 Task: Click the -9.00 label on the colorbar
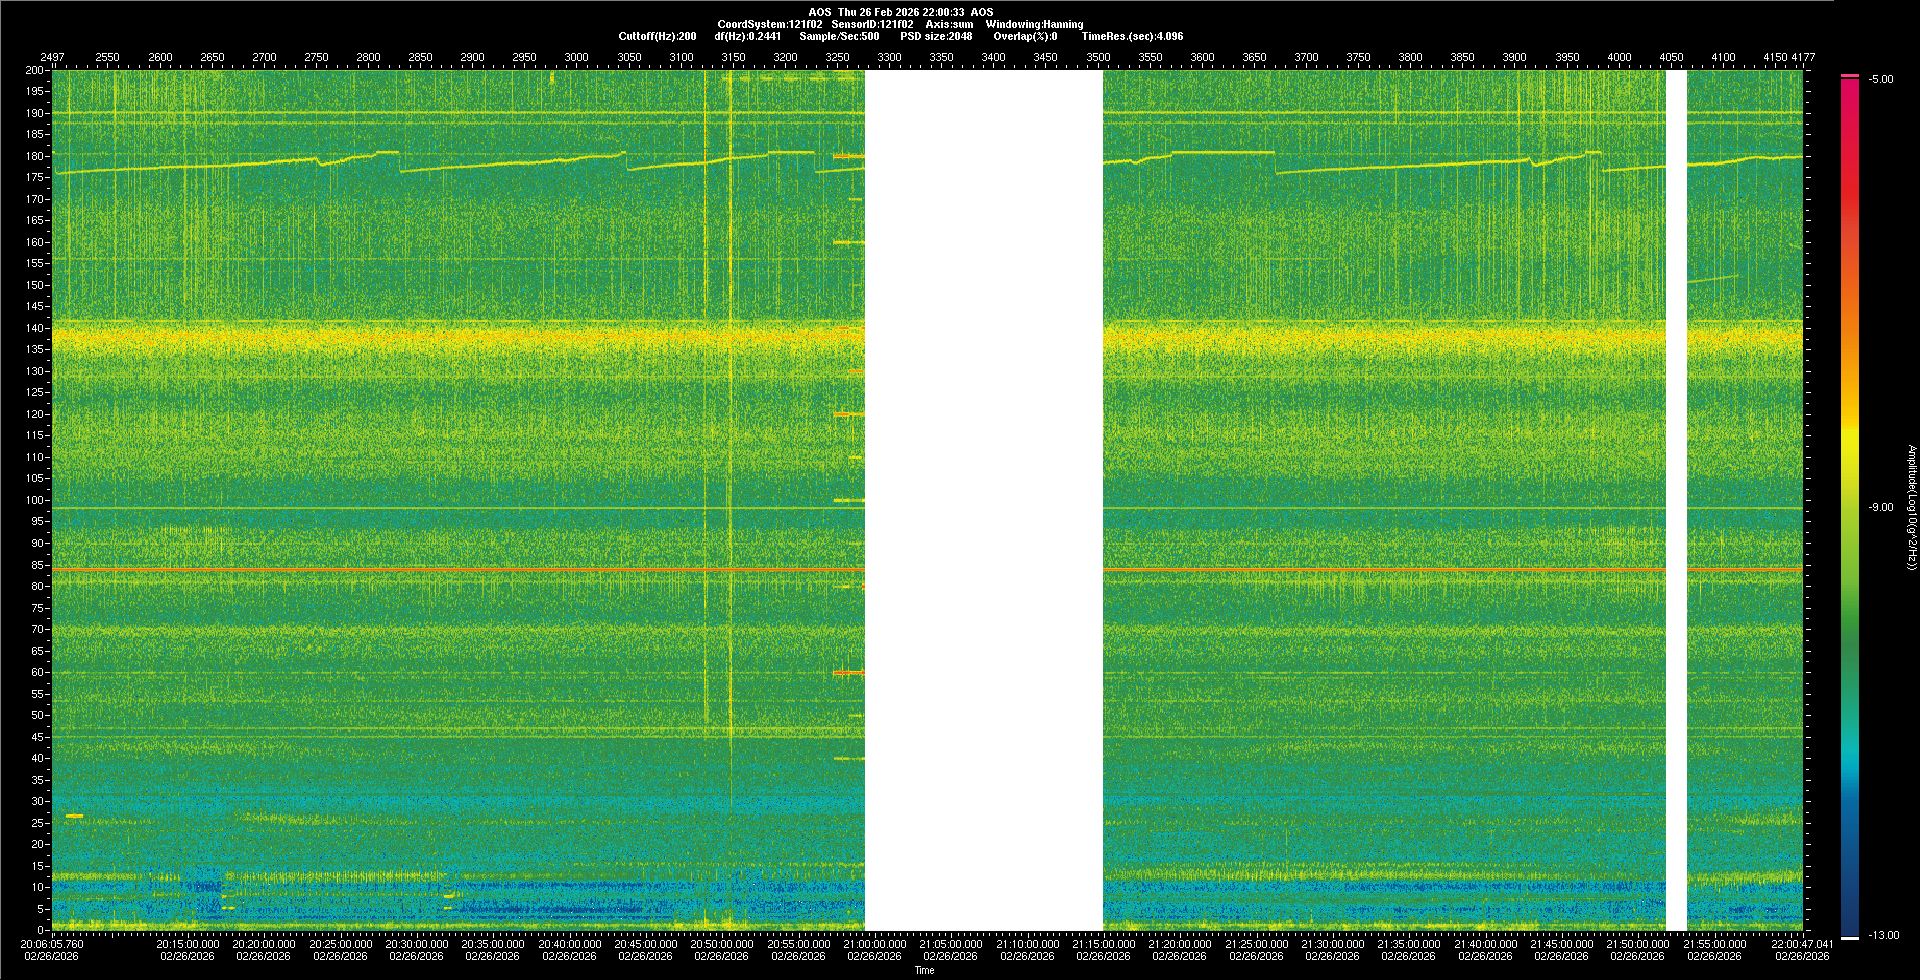[x=1880, y=507]
